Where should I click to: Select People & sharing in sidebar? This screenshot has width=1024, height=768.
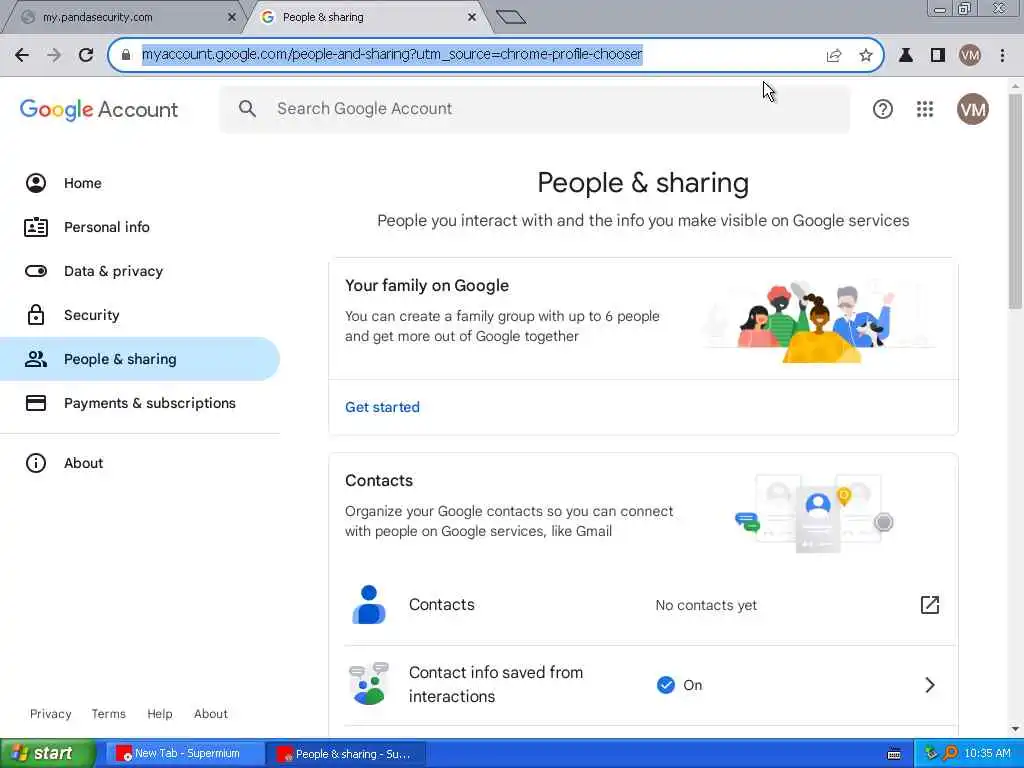click(140, 359)
